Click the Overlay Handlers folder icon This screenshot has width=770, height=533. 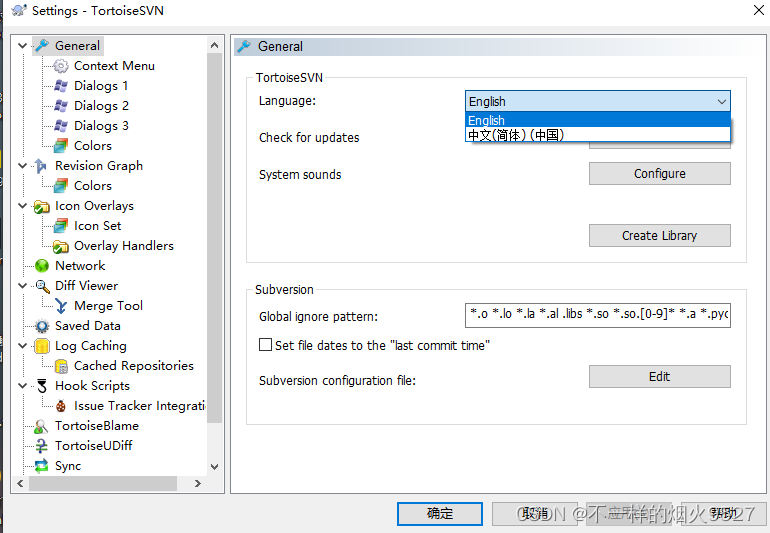(61, 246)
